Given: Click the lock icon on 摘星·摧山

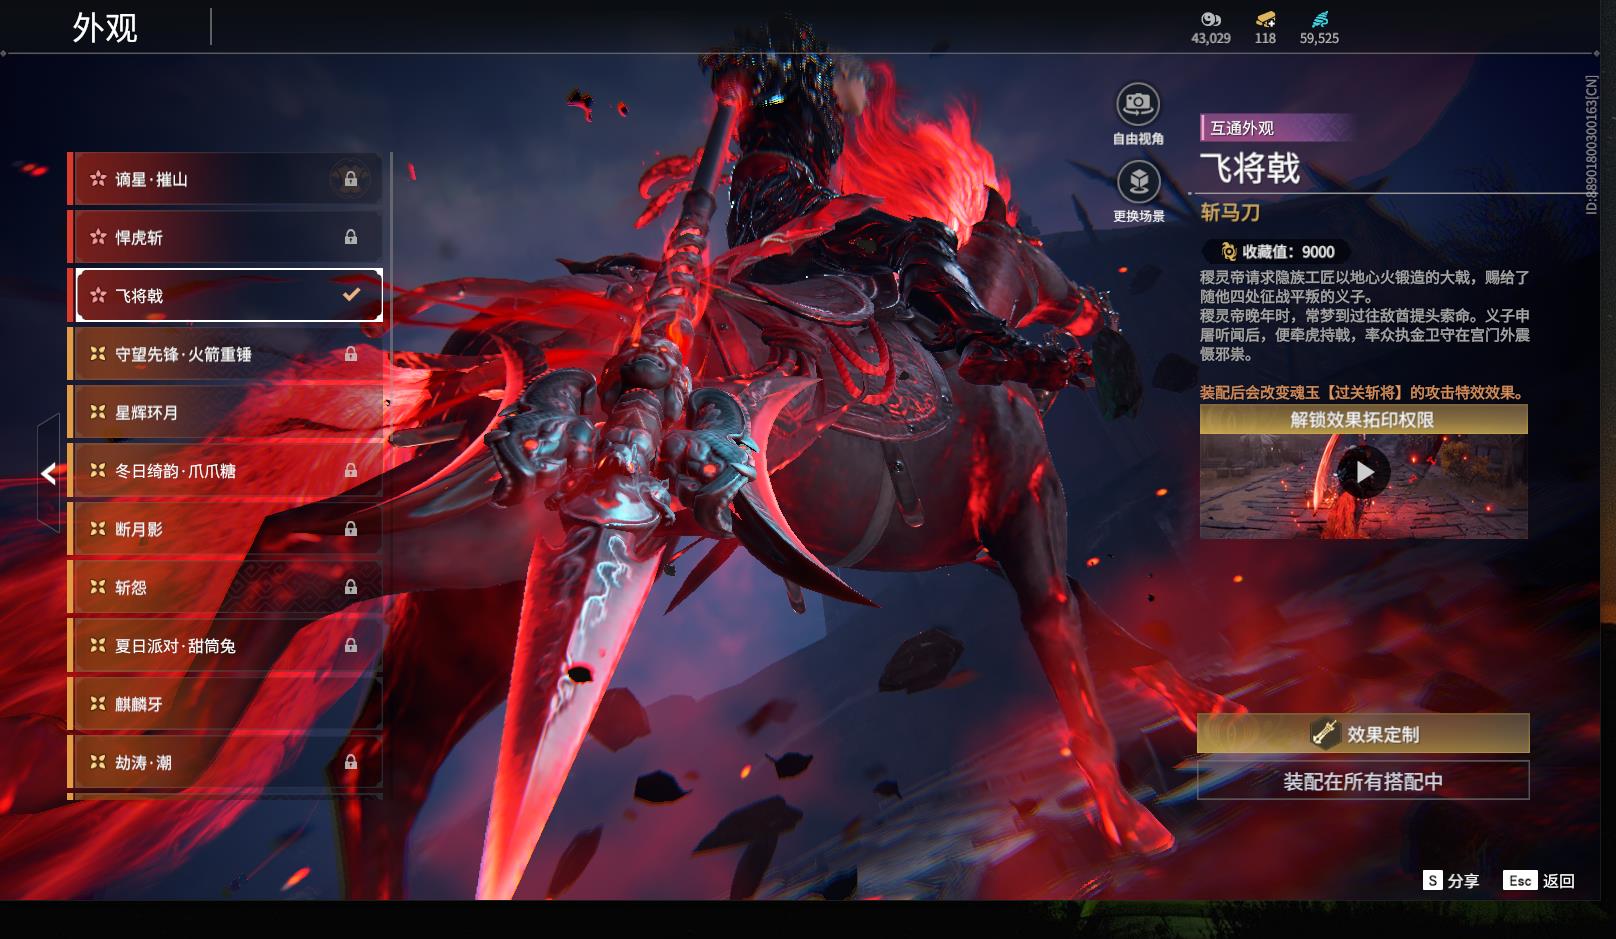Looking at the screenshot, I should coord(351,179).
